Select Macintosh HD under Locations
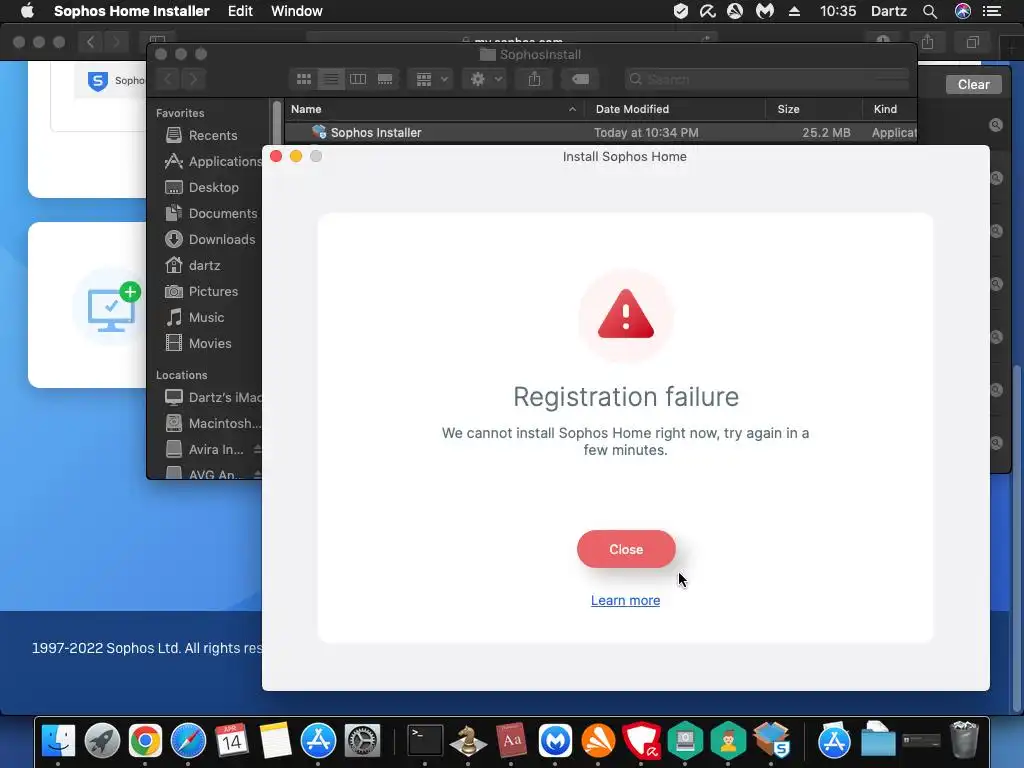 (213, 423)
